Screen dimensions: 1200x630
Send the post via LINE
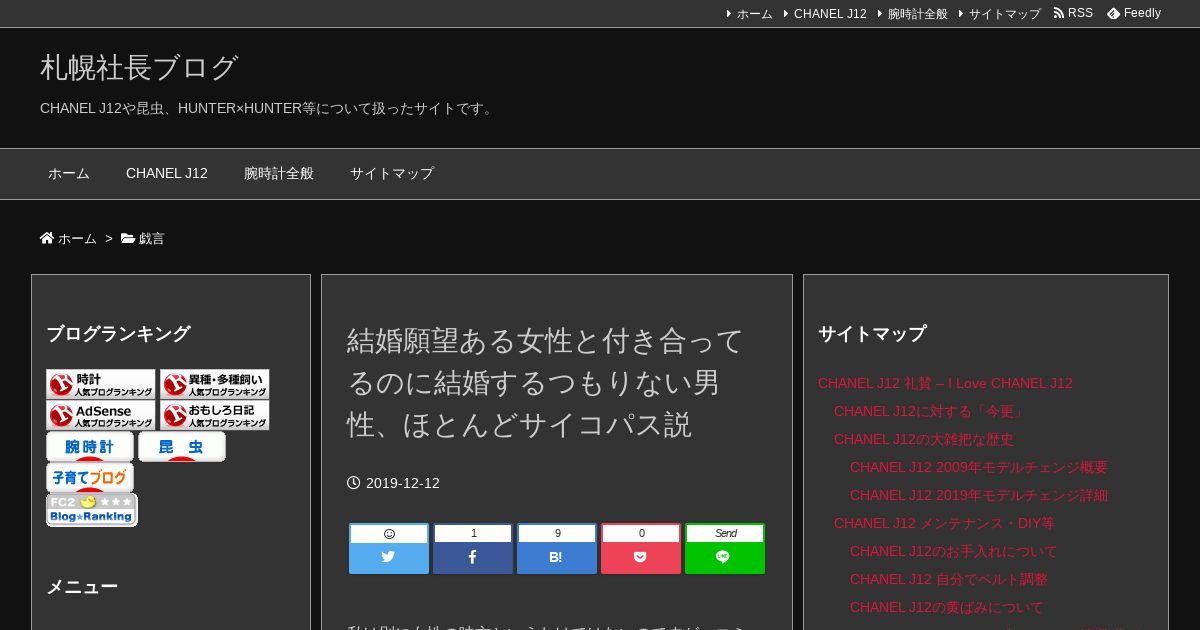pos(725,548)
